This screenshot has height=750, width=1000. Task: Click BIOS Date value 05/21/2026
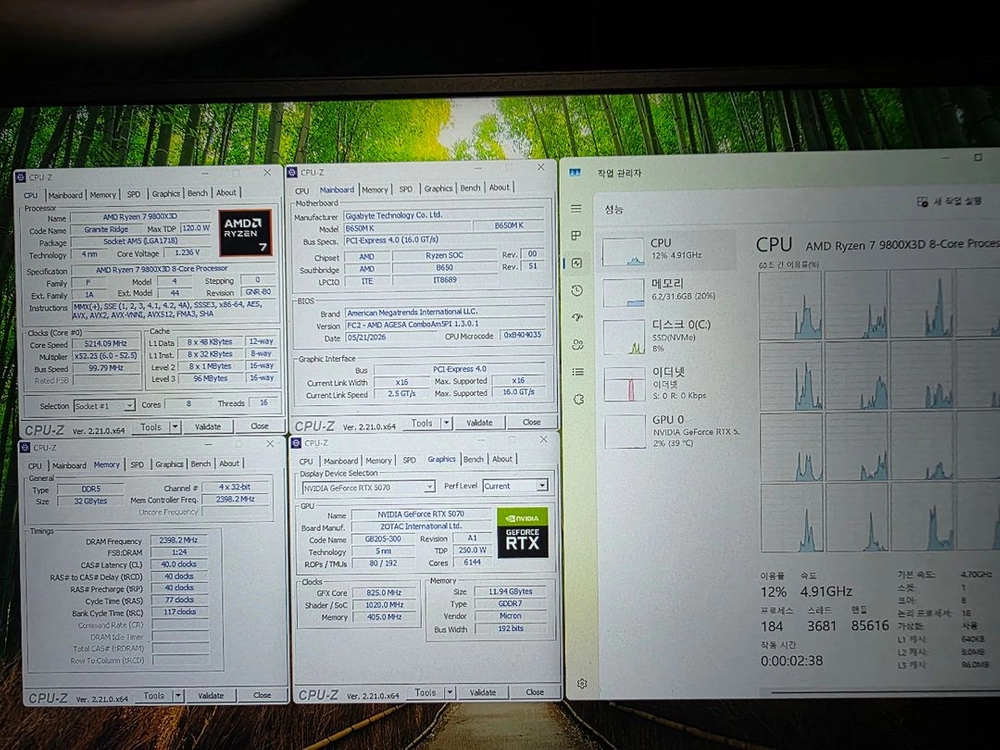(392, 337)
